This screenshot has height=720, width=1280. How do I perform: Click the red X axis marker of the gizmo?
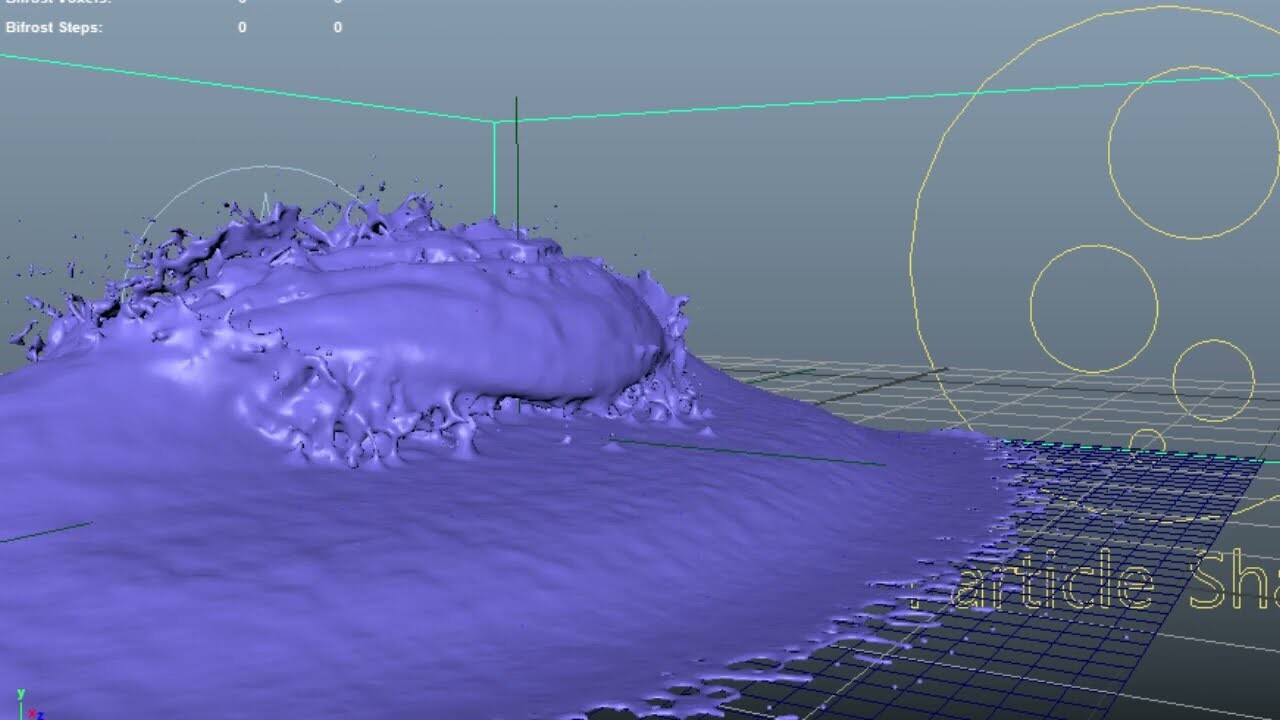32,713
